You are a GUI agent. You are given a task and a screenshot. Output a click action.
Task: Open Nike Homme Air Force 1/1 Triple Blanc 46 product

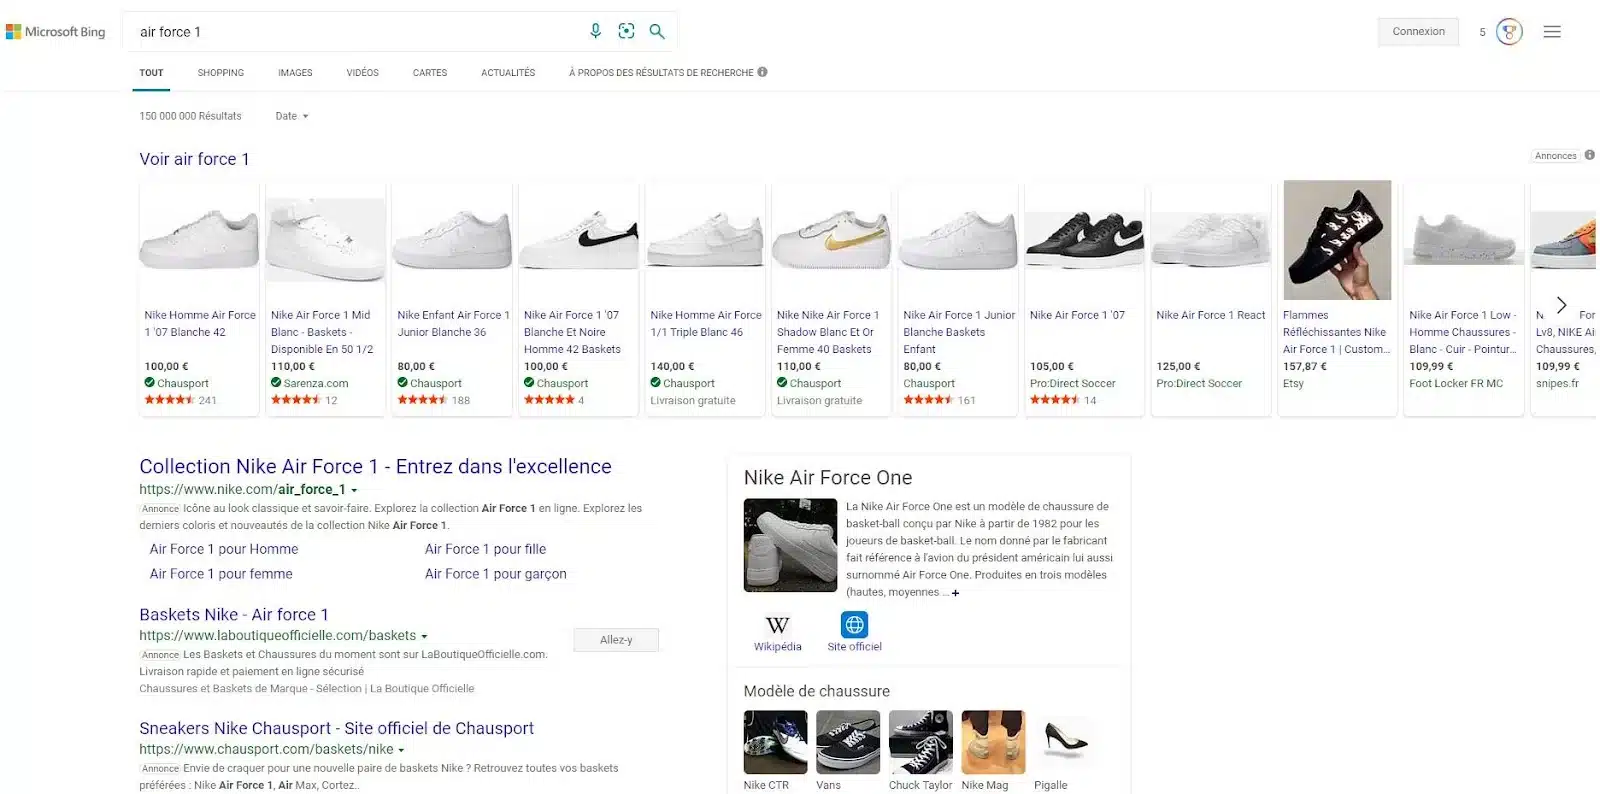705,298
